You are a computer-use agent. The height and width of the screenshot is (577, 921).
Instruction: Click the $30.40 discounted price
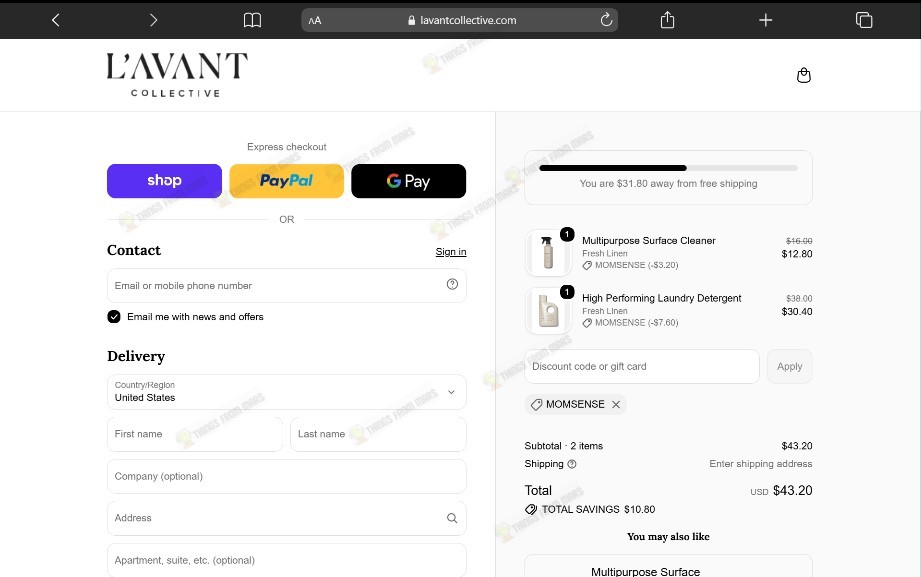coord(796,311)
